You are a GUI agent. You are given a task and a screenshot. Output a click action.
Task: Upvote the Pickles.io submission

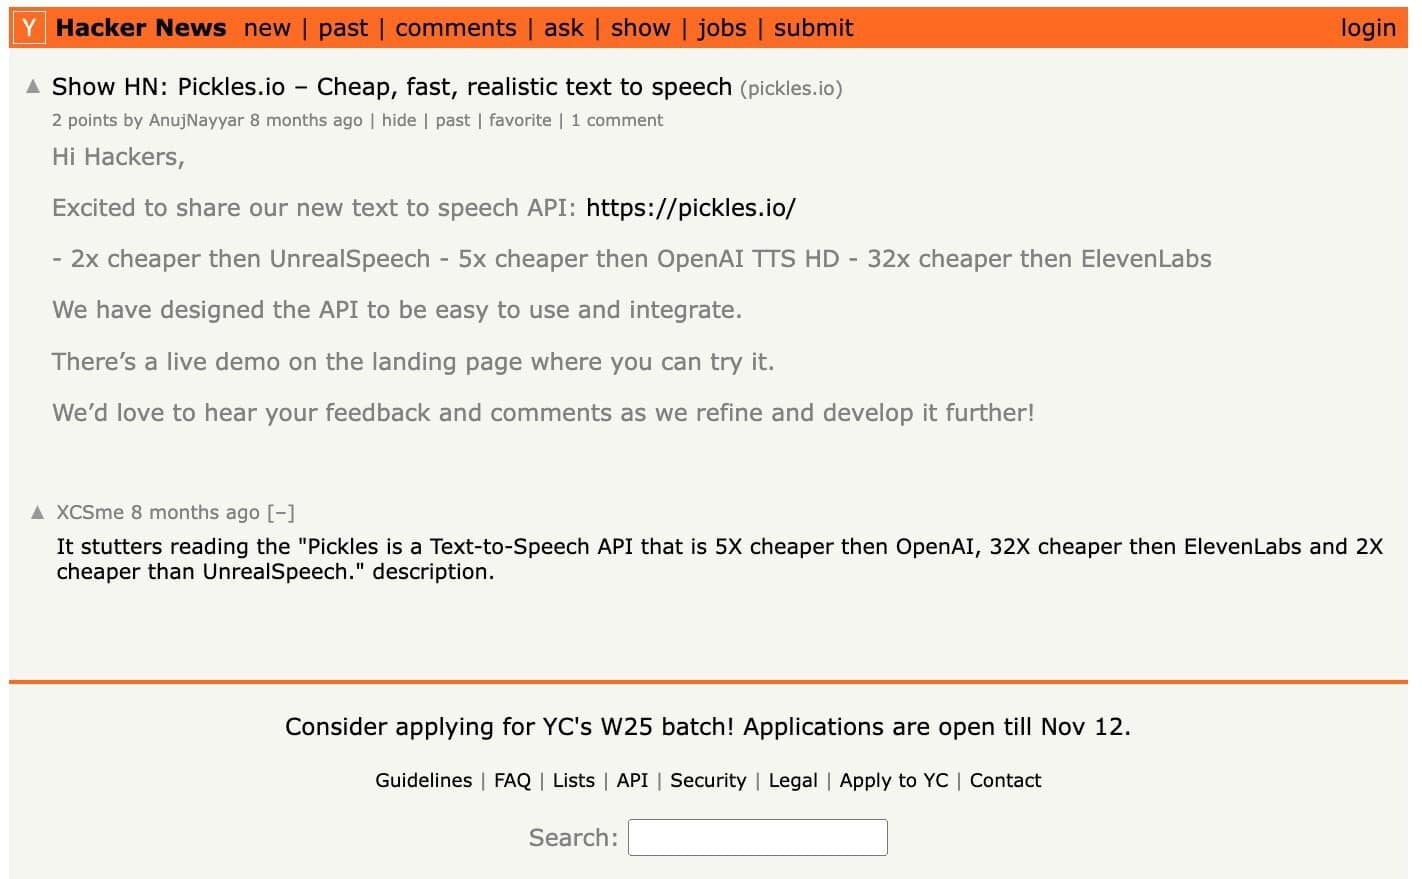point(33,86)
